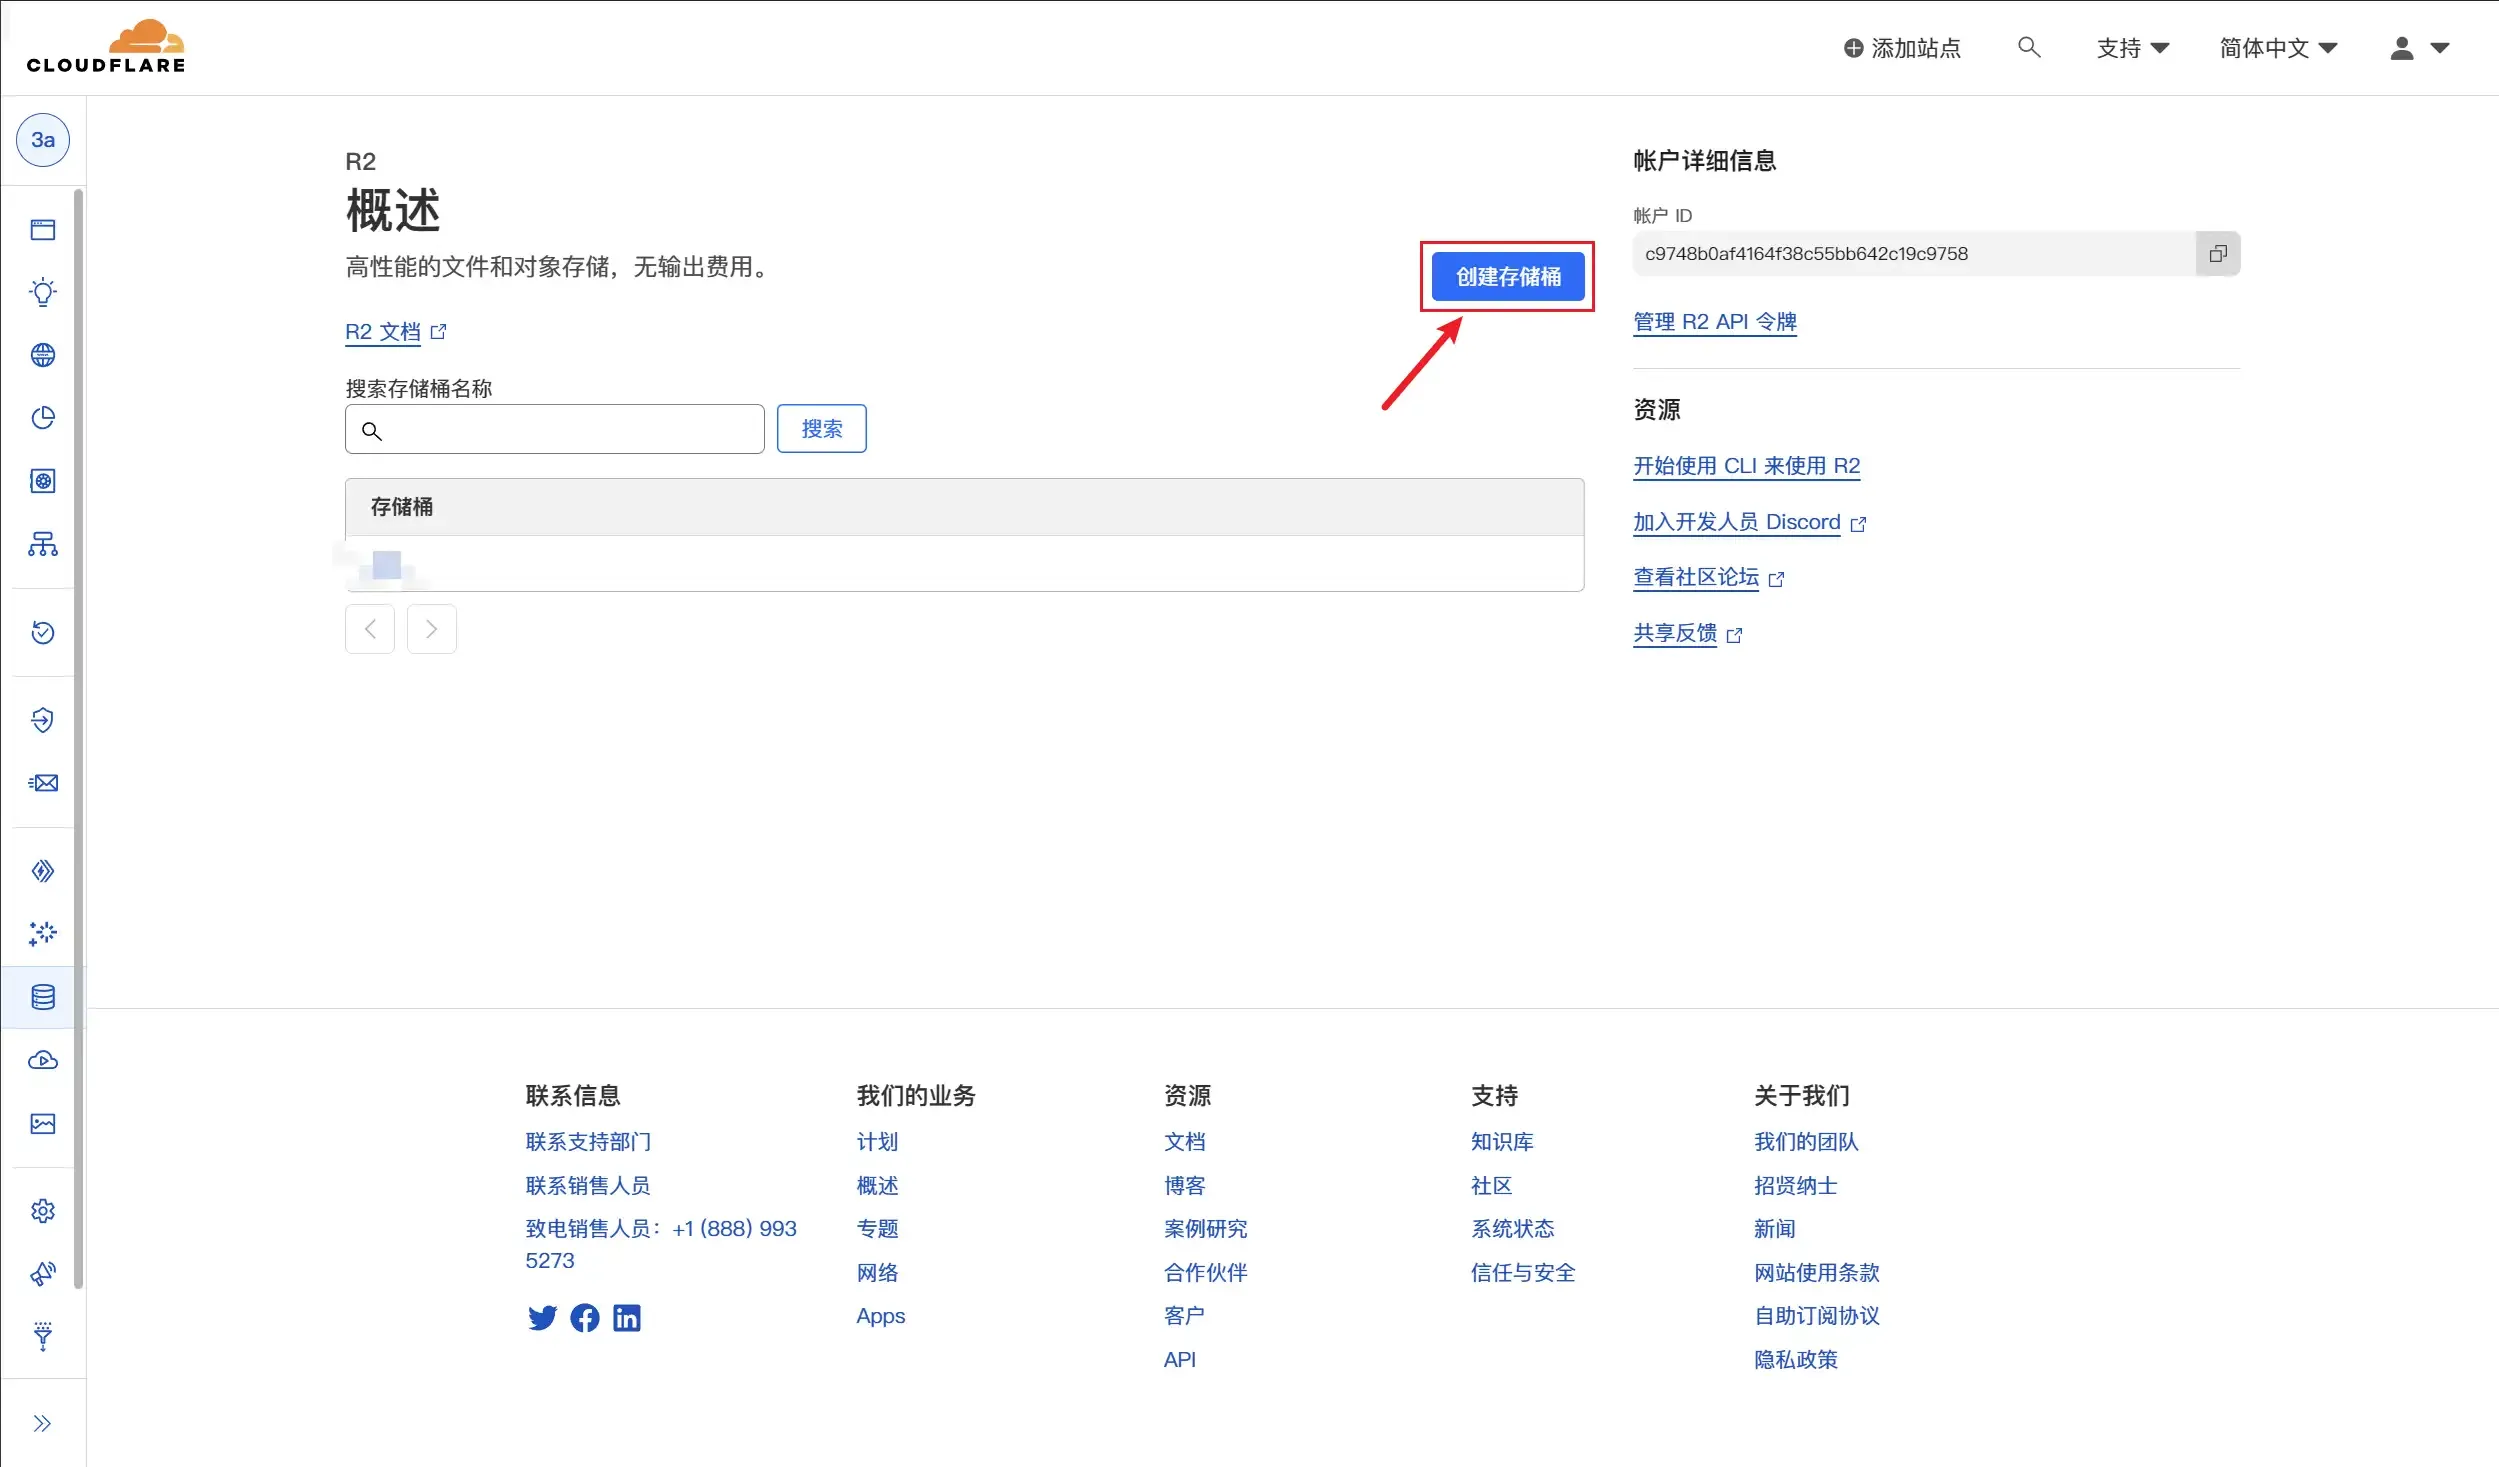Click the Images icon in sidebar
Image resolution: width=2499 pixels, height=1467 pixels.
[43, 1124]
